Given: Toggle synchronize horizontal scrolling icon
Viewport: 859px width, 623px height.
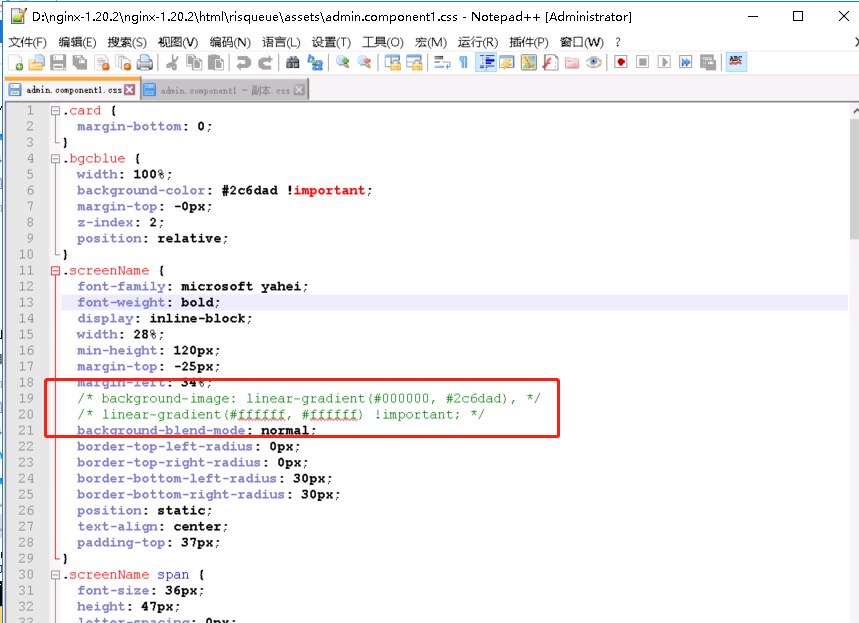Looking at the screenshot, I should tap(414, 63).
